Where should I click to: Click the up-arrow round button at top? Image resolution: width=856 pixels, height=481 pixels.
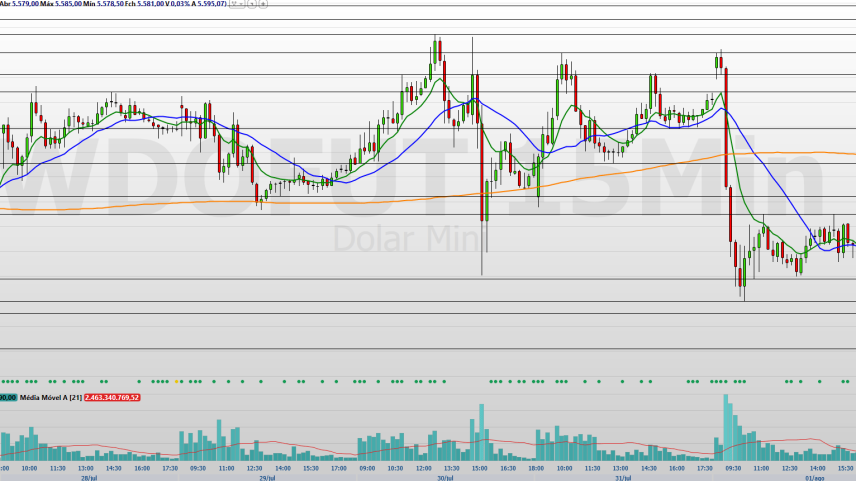pyautogui.click(x=263, y=4)
